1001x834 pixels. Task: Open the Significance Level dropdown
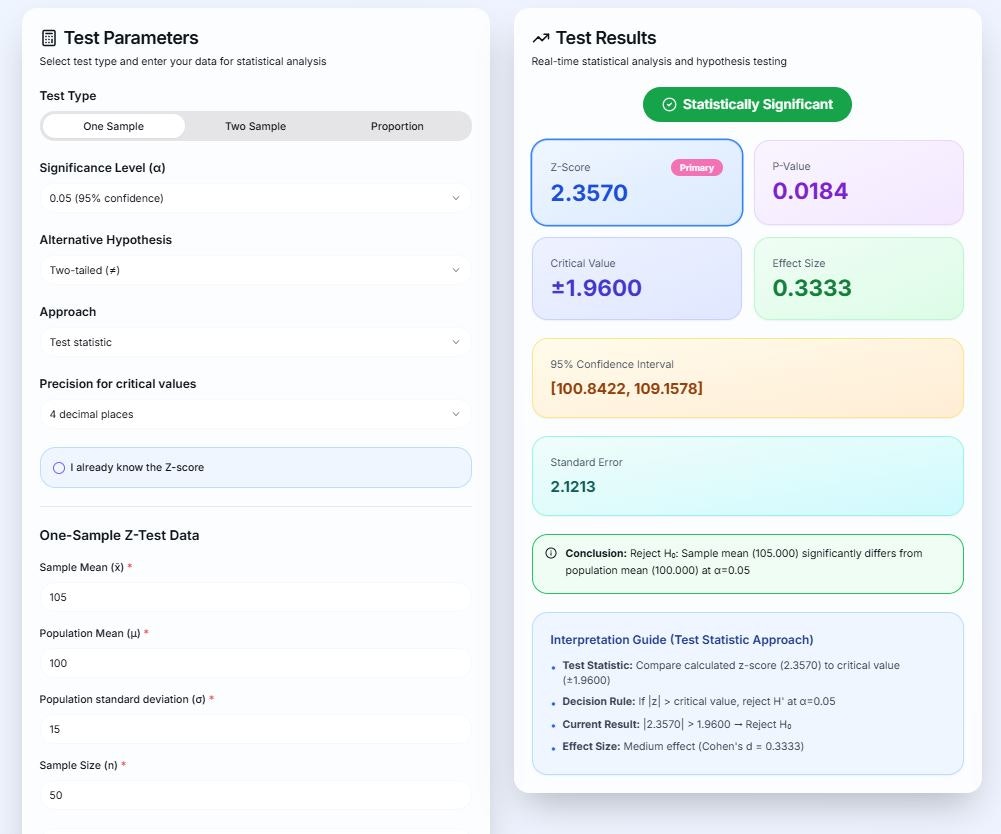[x=253, y=198]
